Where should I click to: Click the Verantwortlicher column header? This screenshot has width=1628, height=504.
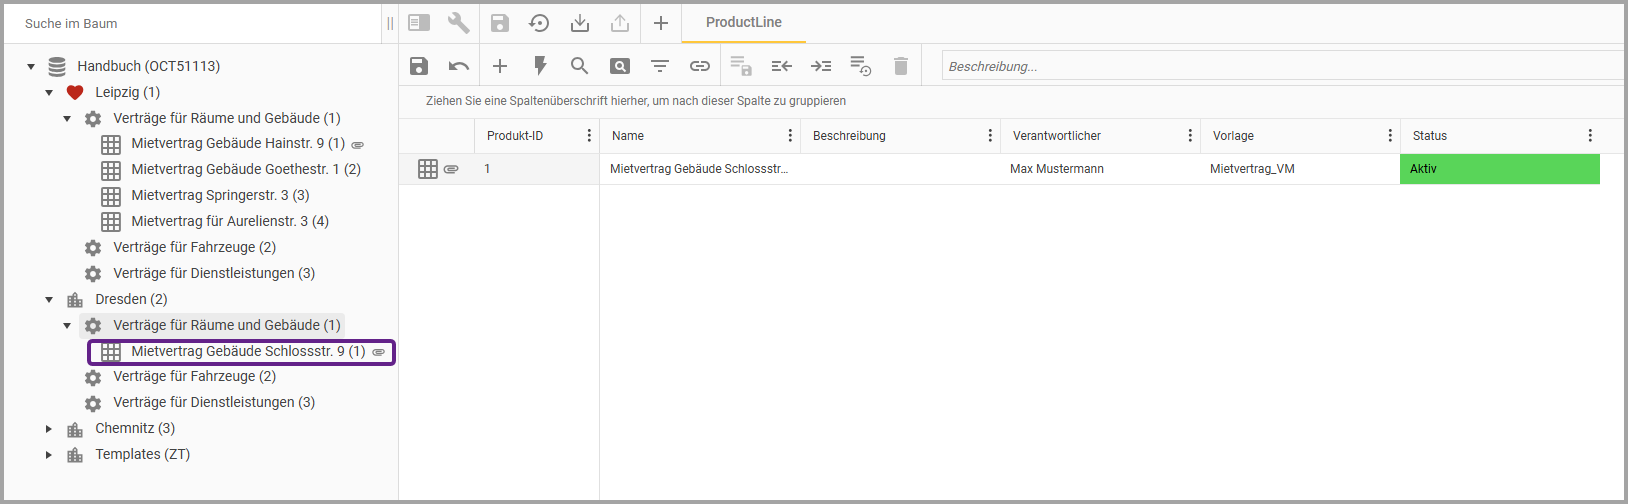click(x=1057, y=136)
